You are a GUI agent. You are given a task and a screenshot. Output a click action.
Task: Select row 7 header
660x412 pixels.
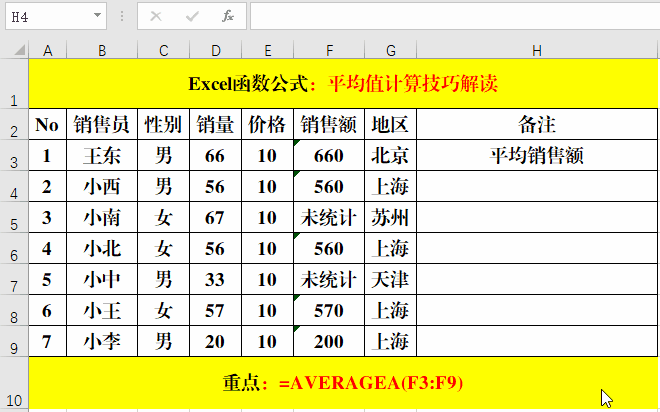click(x=14, y=279)
